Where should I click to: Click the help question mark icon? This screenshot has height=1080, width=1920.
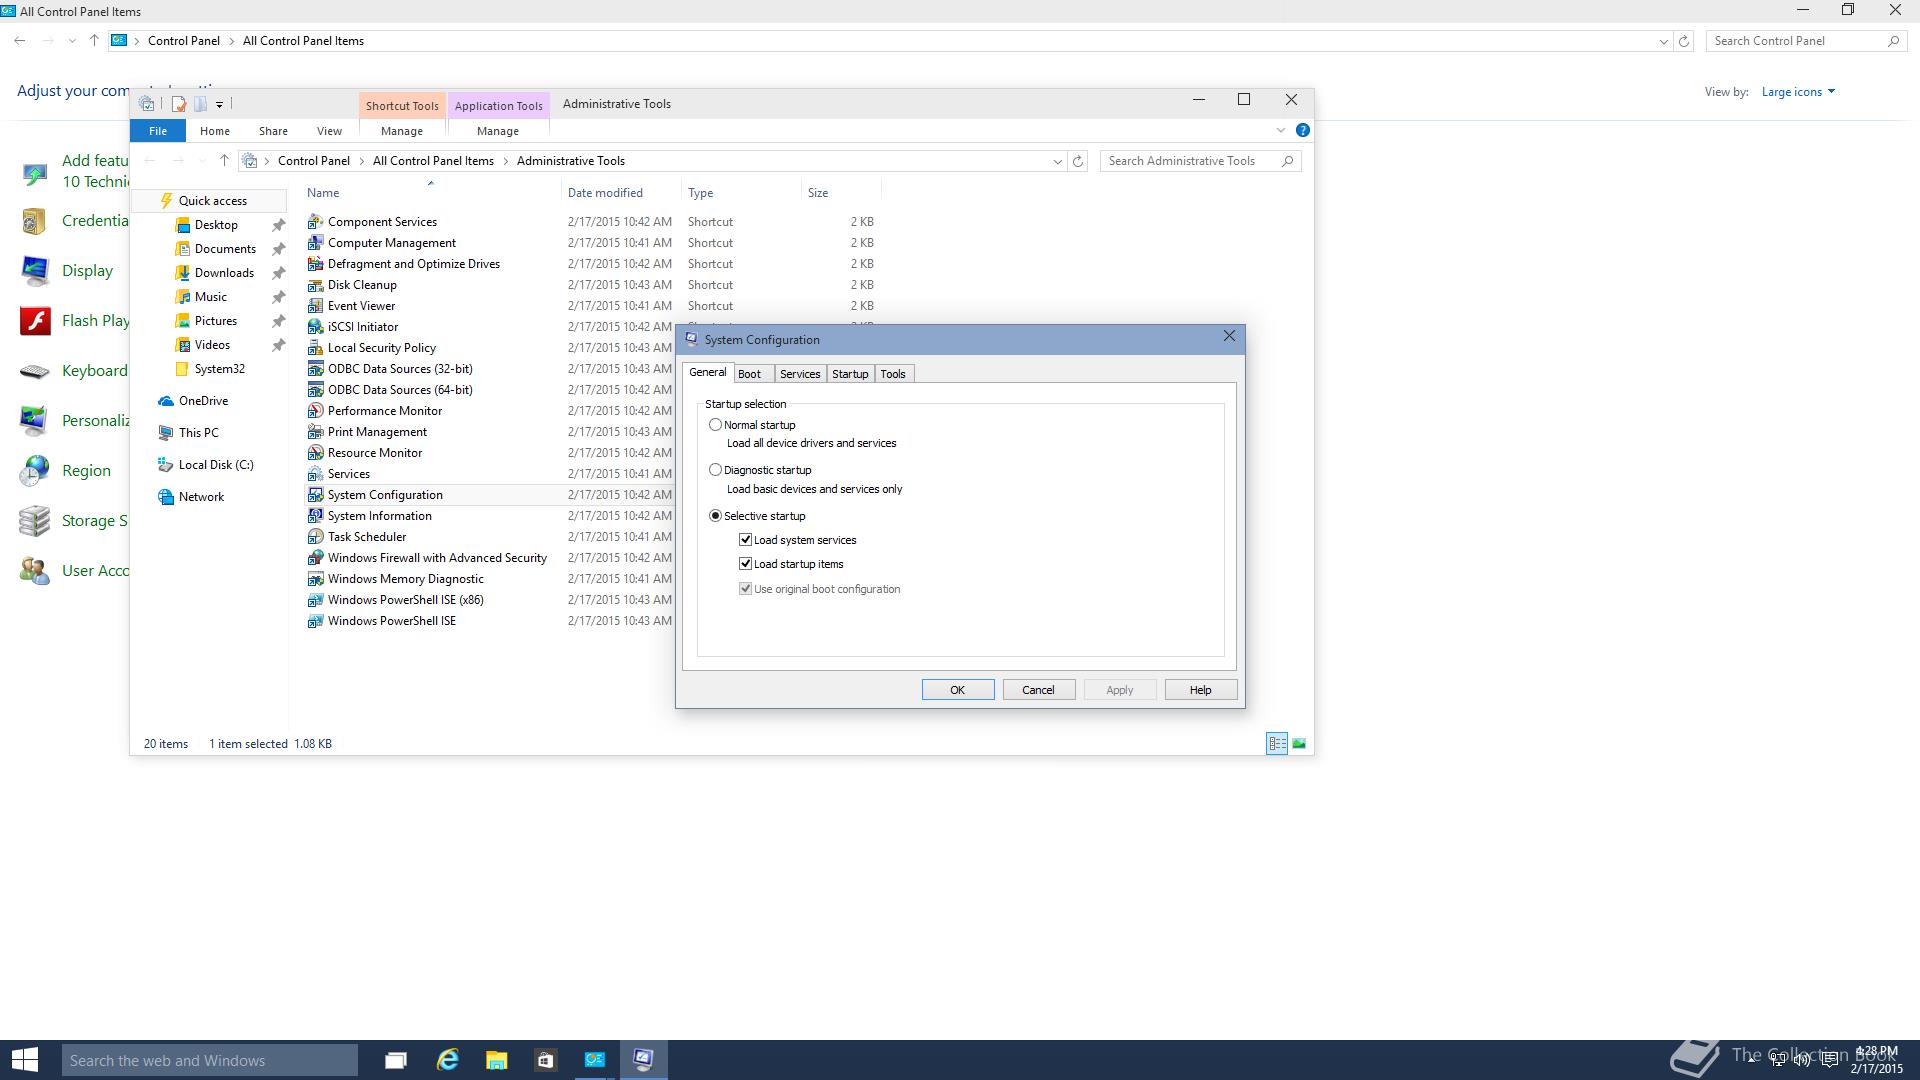pyautogui.click(x=1302, y=130)
